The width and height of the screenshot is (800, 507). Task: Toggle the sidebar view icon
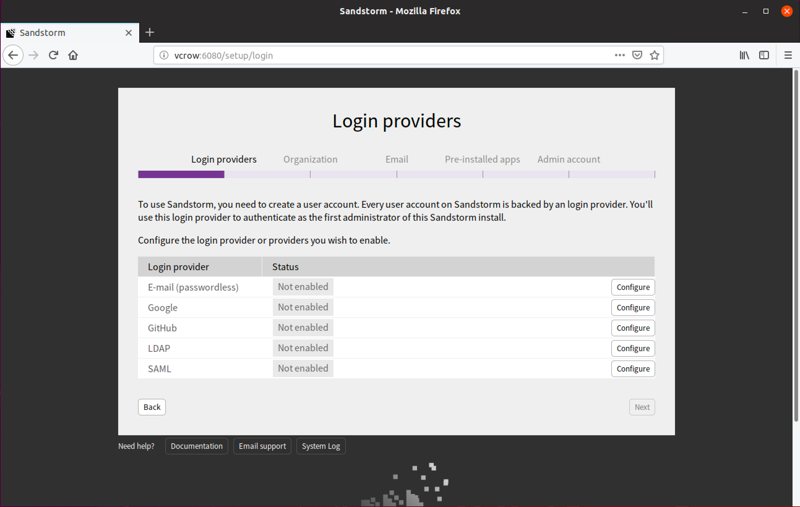click(x=764, y=55)
